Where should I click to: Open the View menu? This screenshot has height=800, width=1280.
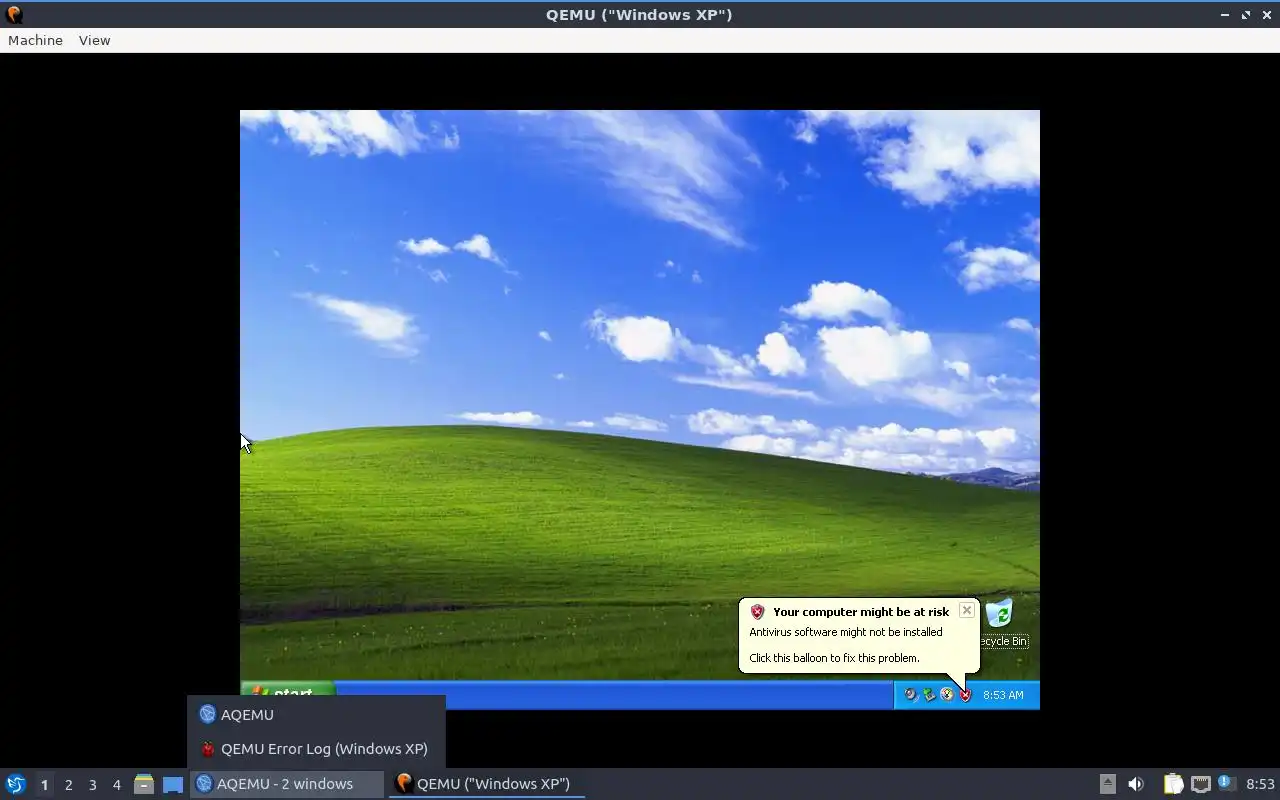pyautogui.click(x=94, y=40)
